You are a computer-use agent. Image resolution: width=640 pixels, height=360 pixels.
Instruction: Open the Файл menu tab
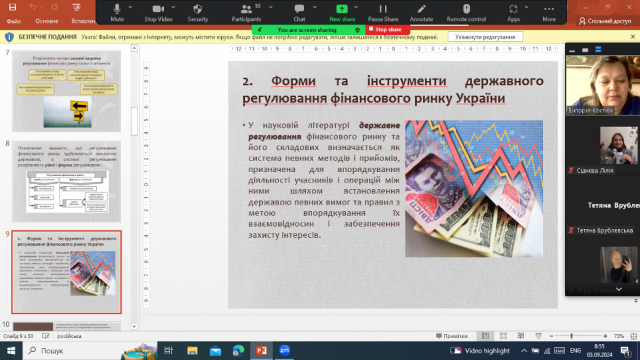pyautogui.click(x=13, y=21)
